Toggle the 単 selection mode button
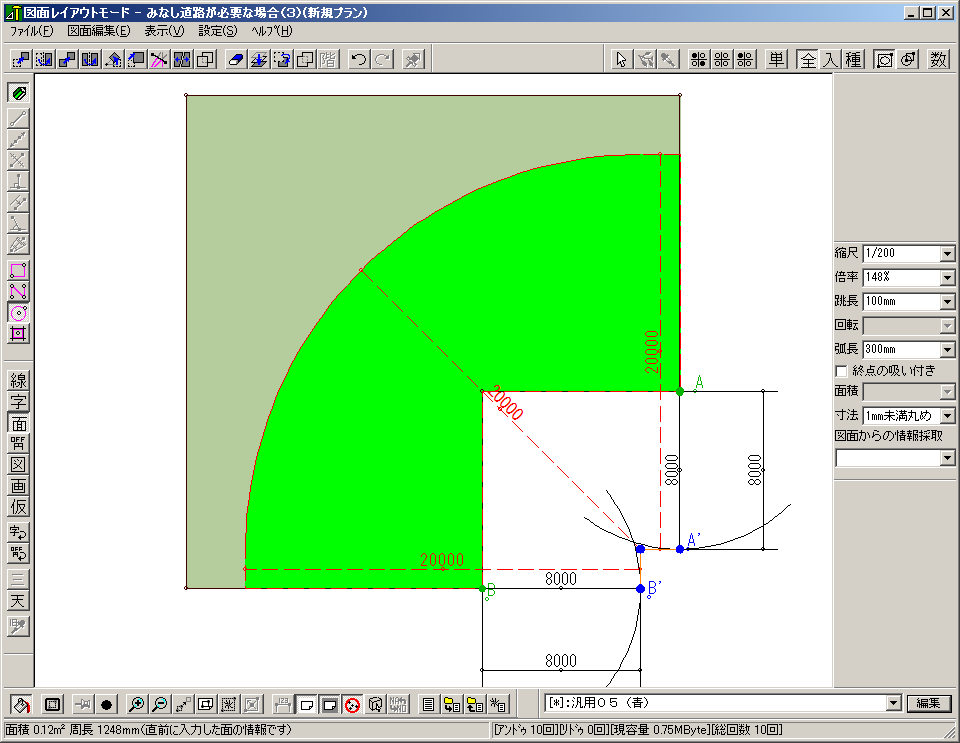Image resolution: width=960 pixels, height=743 pixels. [776, 59]
